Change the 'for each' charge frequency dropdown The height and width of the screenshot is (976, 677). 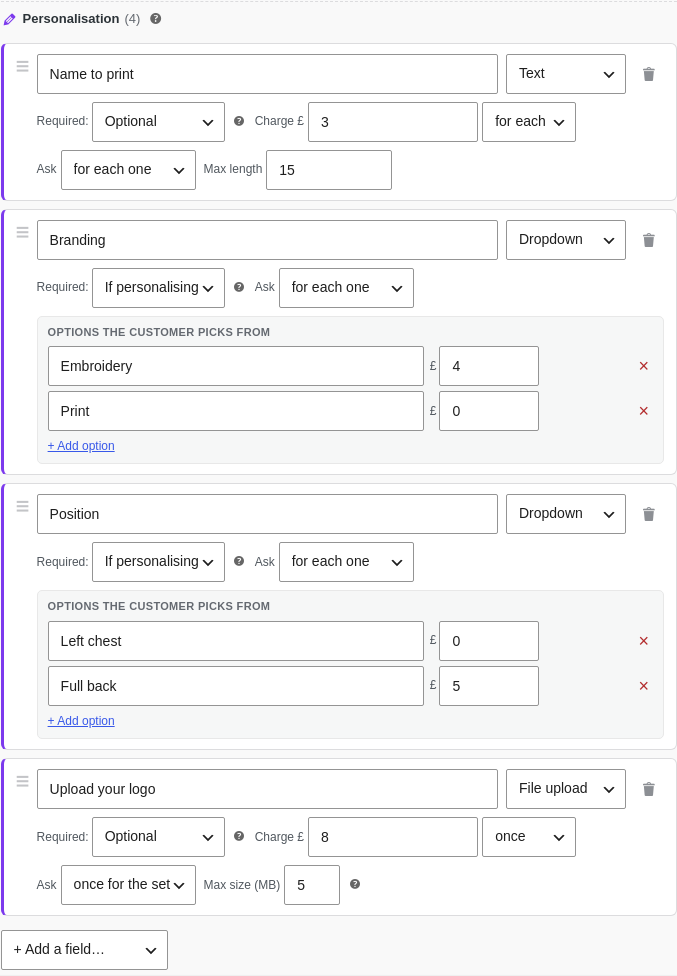point(528,122)
